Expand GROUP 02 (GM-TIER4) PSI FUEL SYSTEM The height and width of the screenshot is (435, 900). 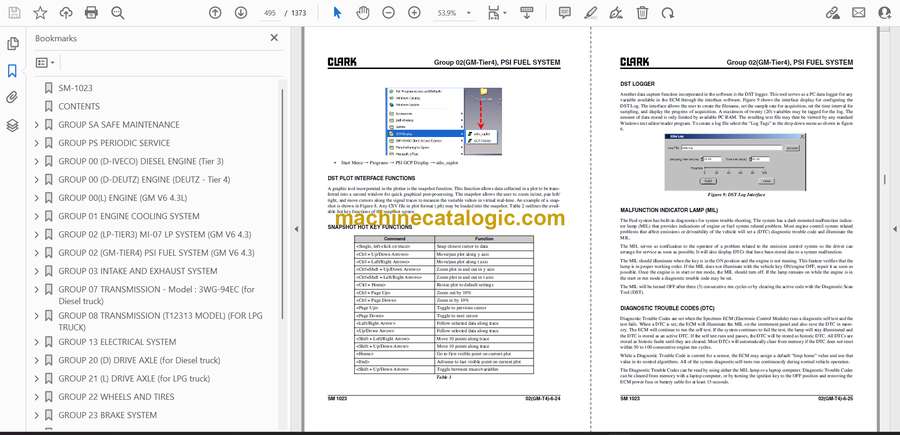pos(37,253)
